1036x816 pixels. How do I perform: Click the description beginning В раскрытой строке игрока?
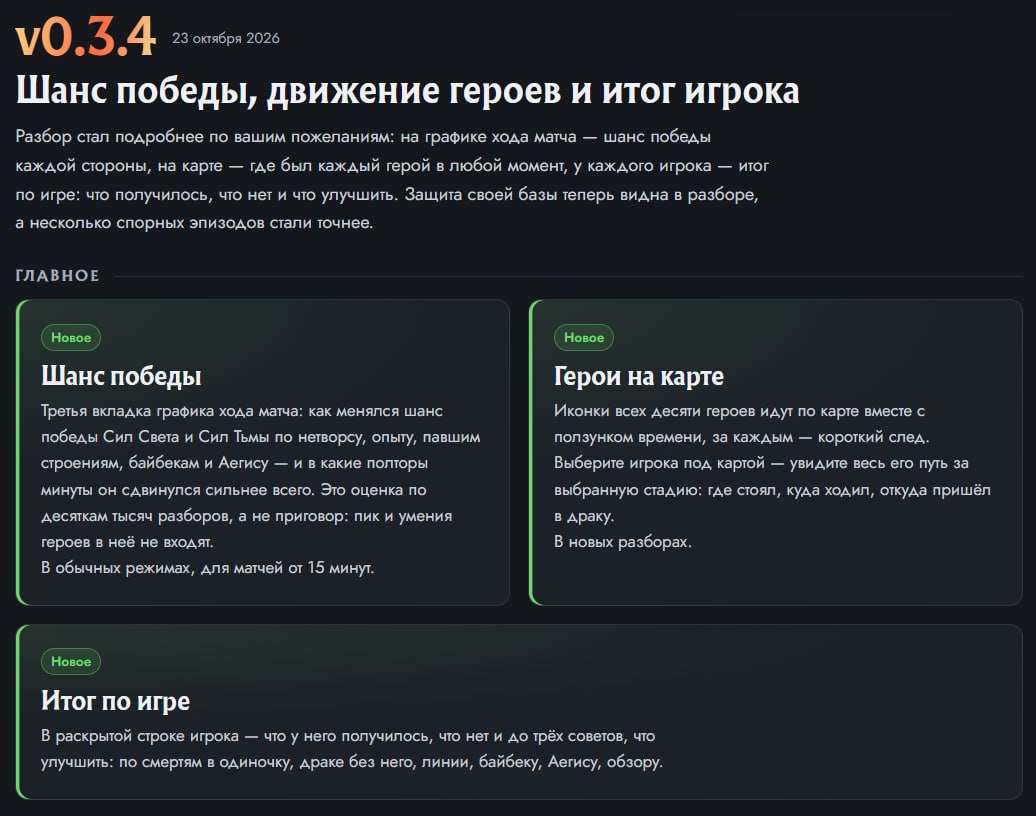(352, 749)
